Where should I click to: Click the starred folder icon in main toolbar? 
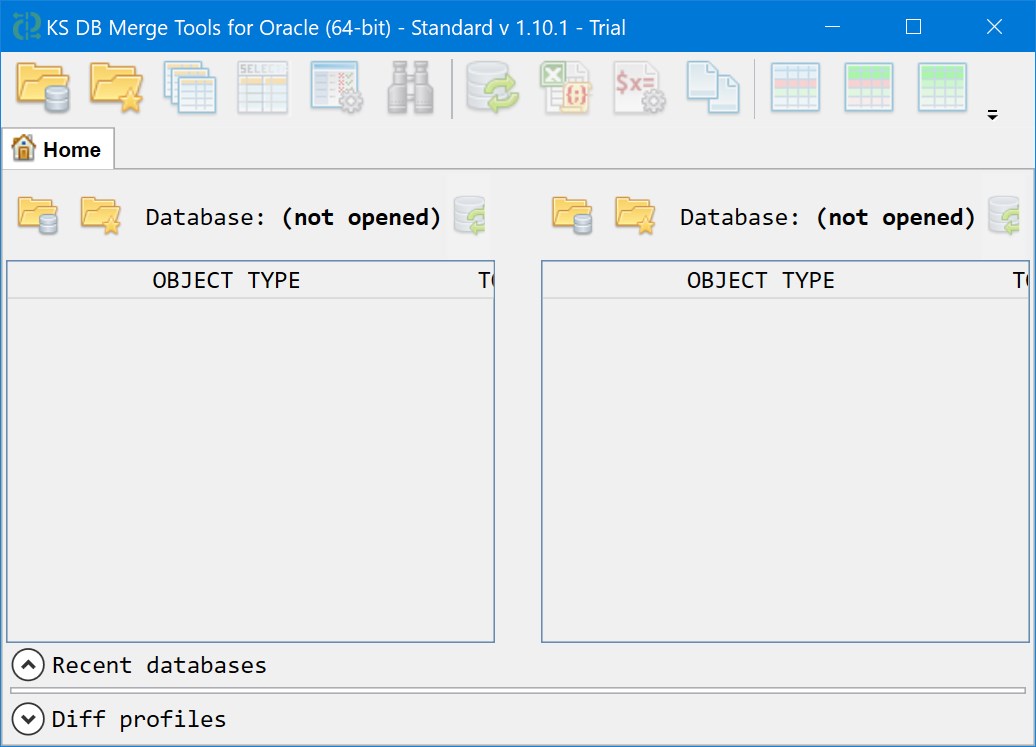click(x=116, y=88)
